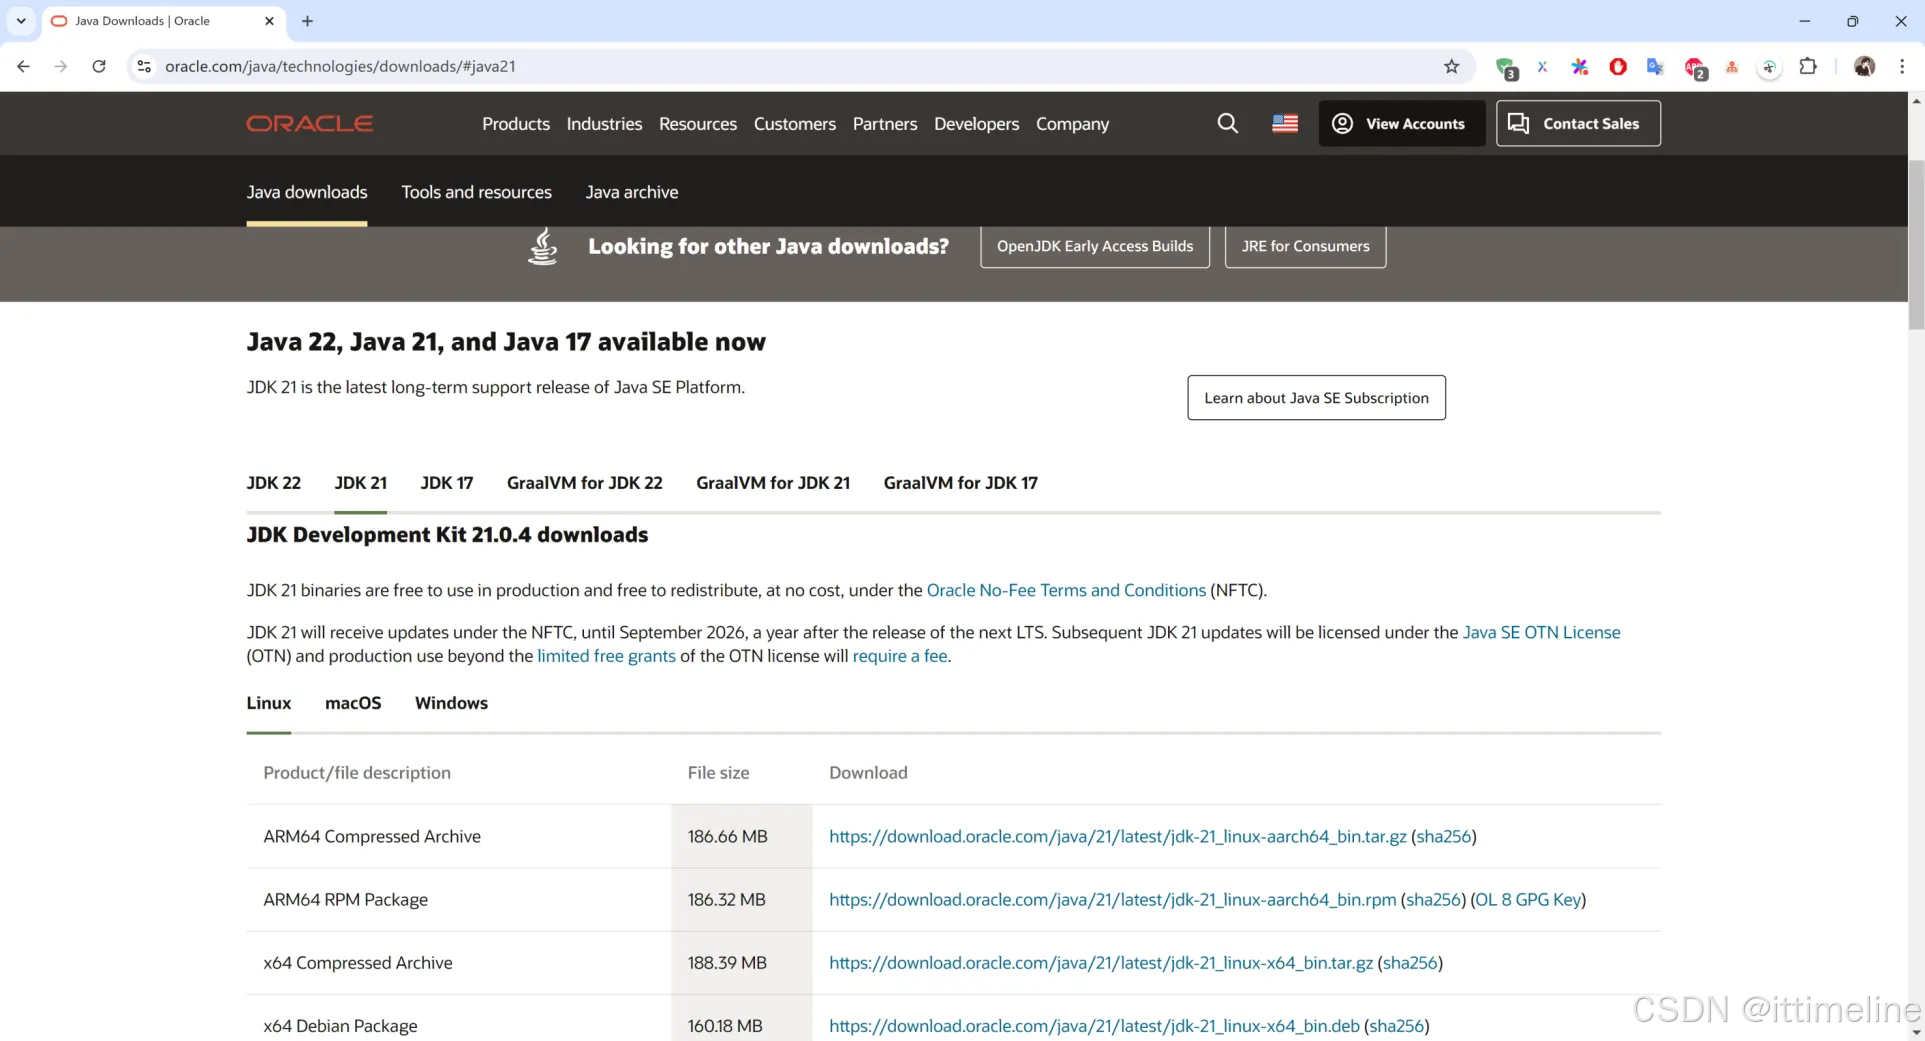Open the browser extensions puzzle icon

[1808, 66]
